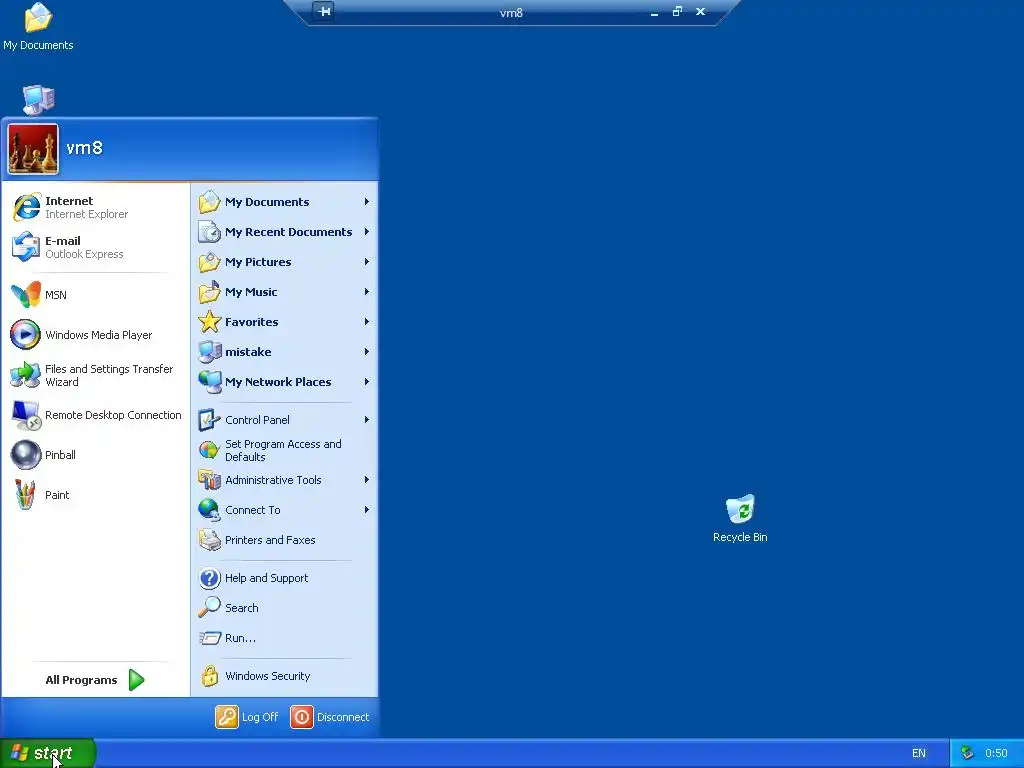
Task: Click the My Pictures folder icon
Action: (210, 262)
